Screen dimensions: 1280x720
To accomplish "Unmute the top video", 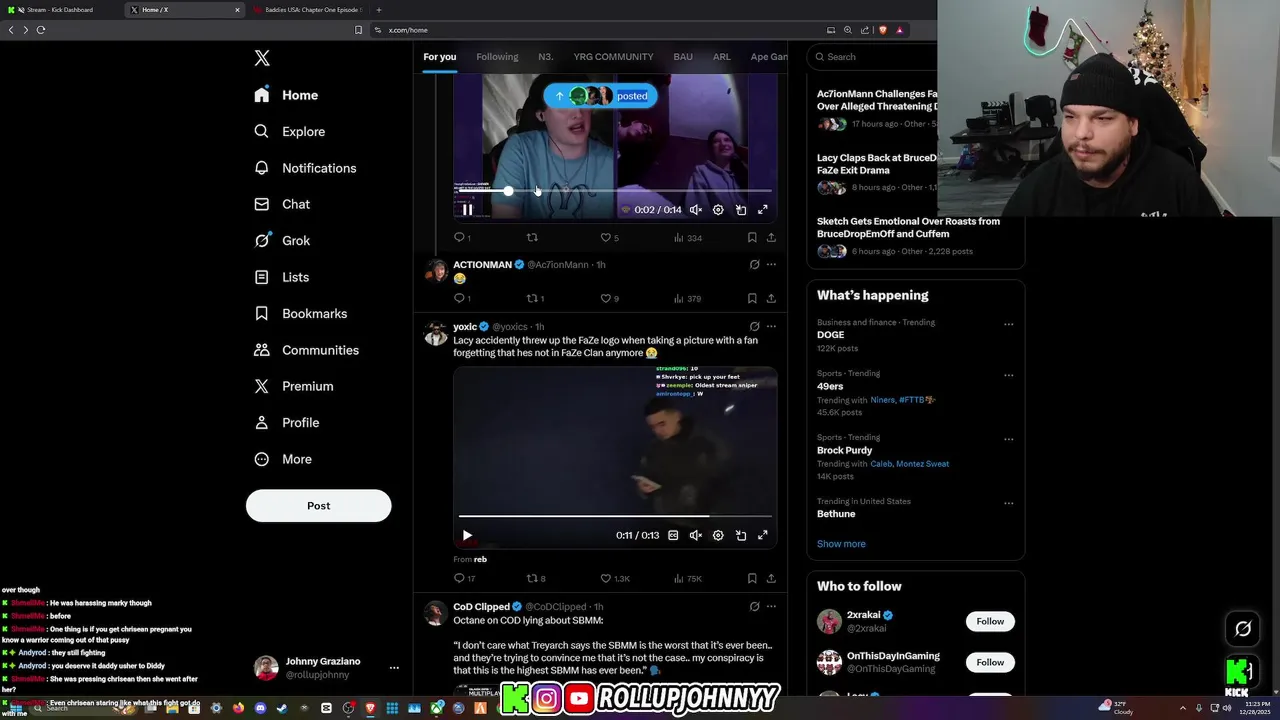I will [x=696, y=210].
